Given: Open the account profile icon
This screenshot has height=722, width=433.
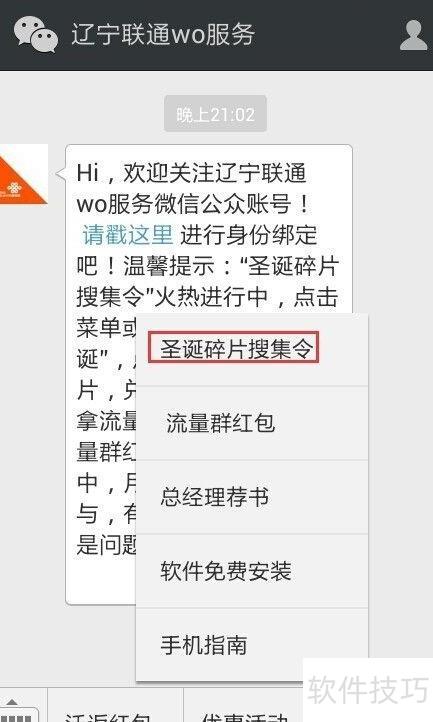Looking at the screenshot, I should click(413, 35).
